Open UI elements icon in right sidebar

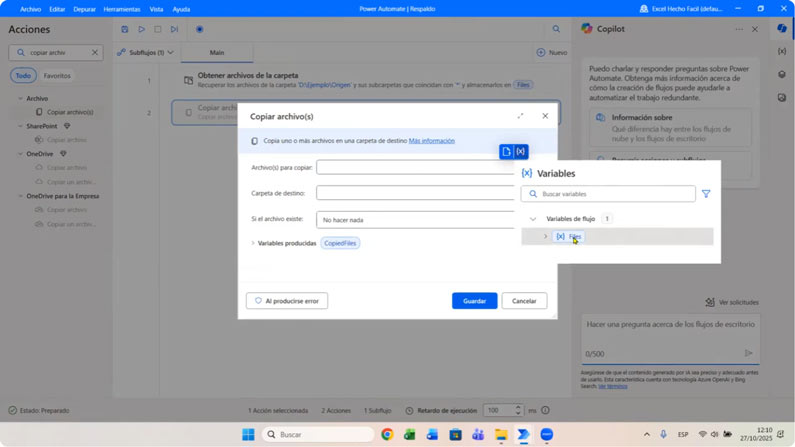pos(782,74)
